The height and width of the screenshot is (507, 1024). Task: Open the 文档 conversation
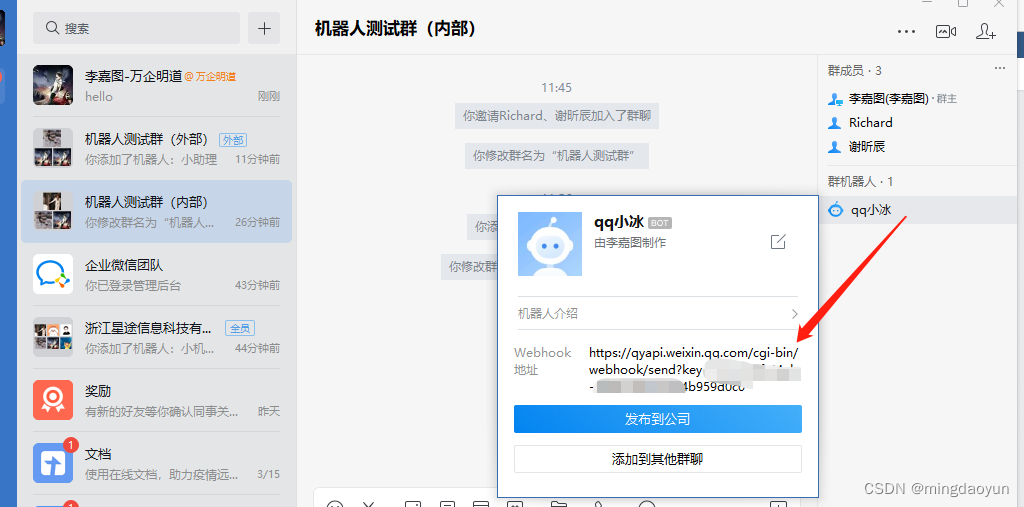[157, 463]
